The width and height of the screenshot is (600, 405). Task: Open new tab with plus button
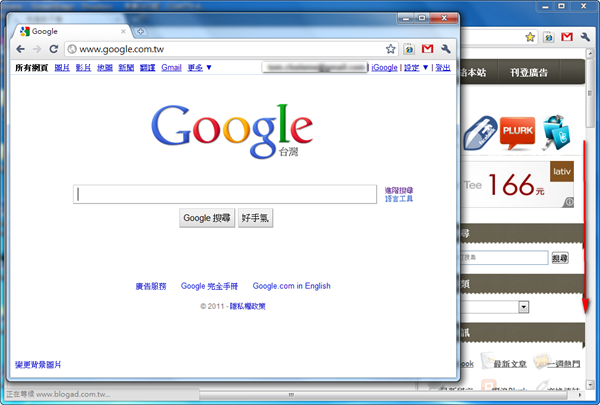(140, 31)
